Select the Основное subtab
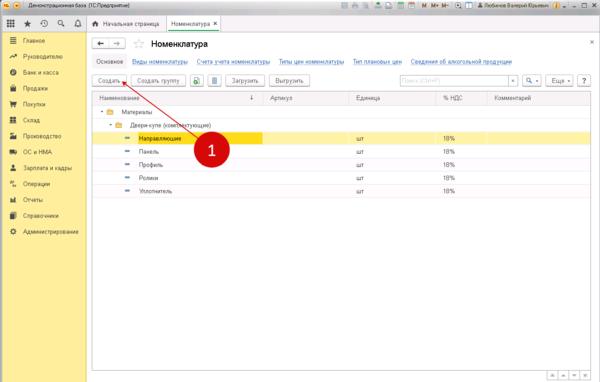 (109, 62)
